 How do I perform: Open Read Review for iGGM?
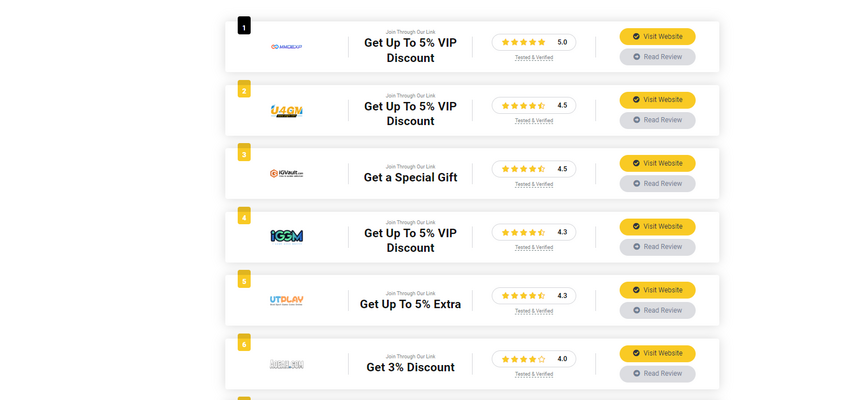[x=657, y=247]
